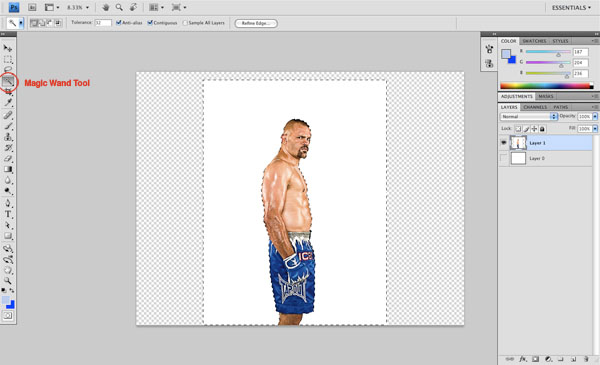Open the Actions panel icon below History
Screen dimensions: 600x365
[x=489, y=64]
